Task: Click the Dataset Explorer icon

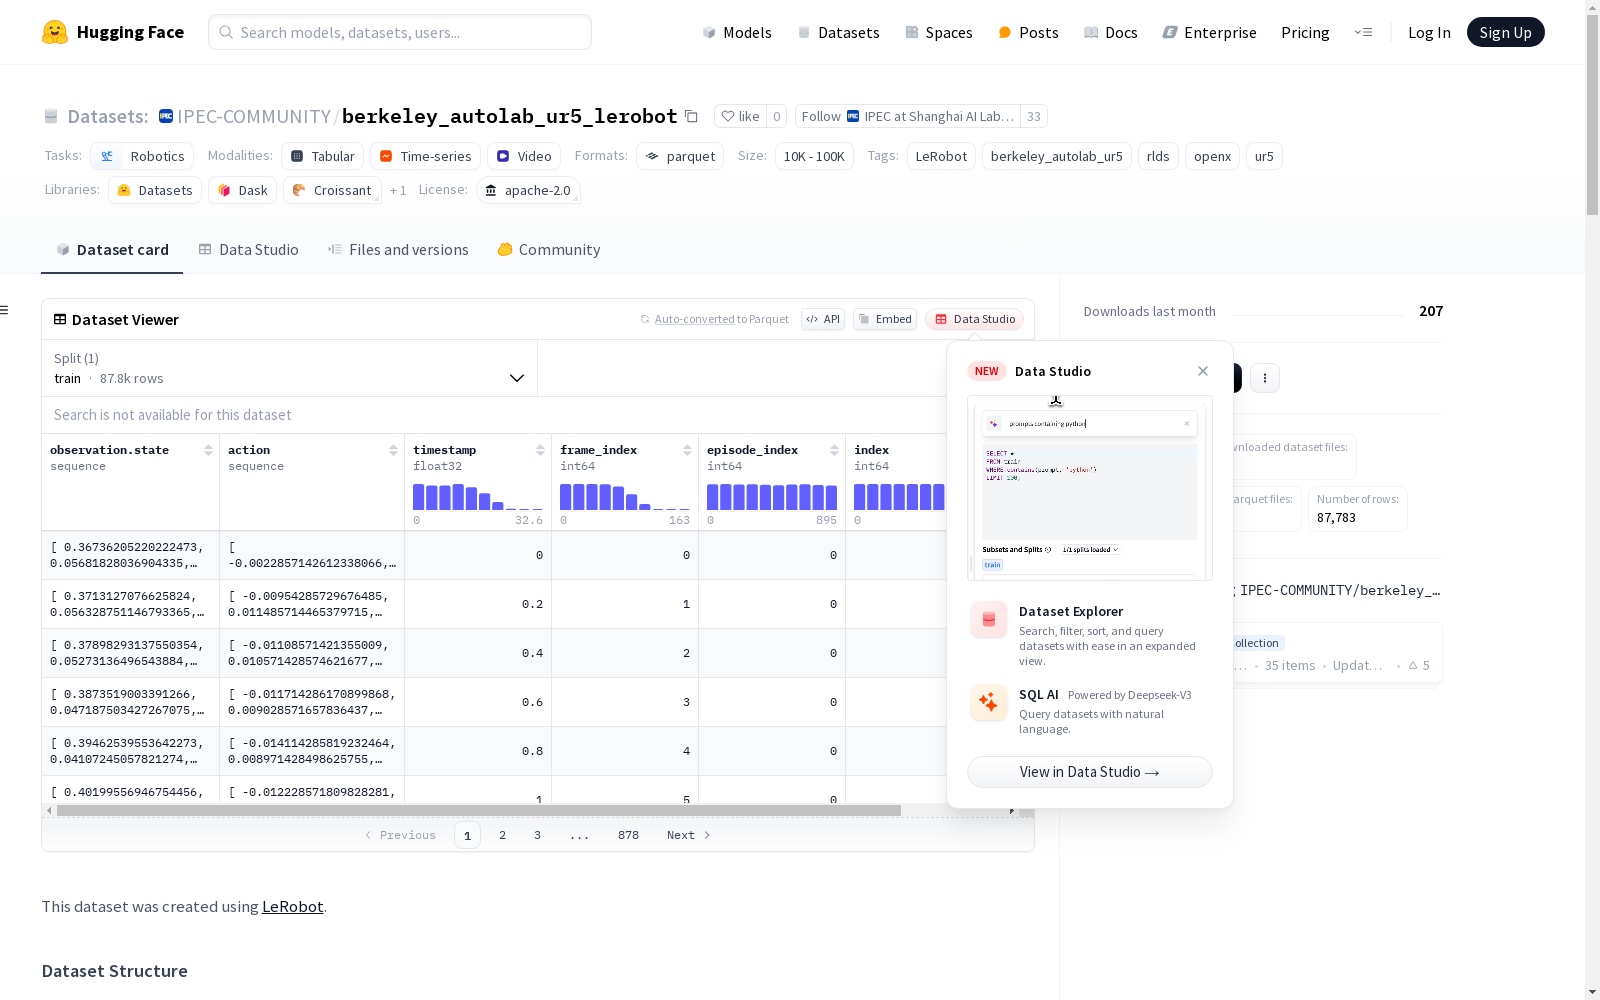Action: [x=989, y=620]
